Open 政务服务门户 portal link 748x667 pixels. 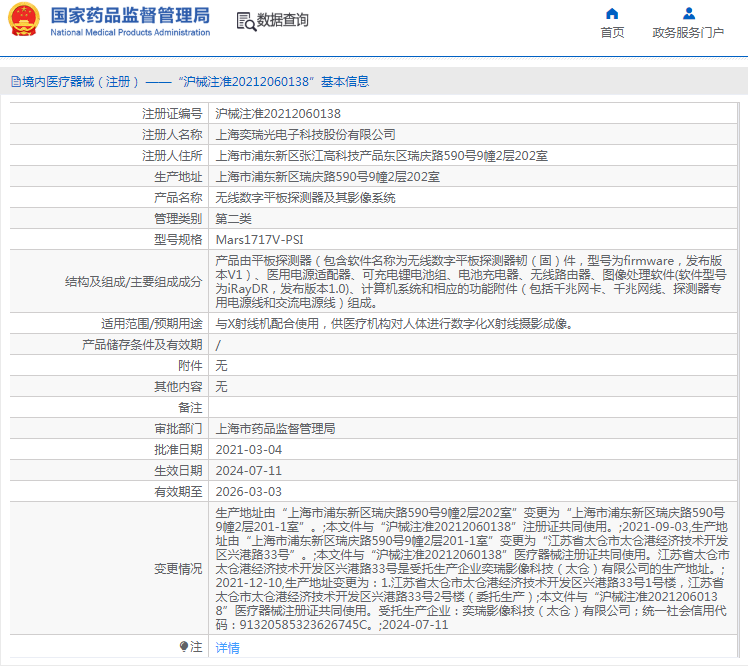pyautogui.click(x=688, y=32)
